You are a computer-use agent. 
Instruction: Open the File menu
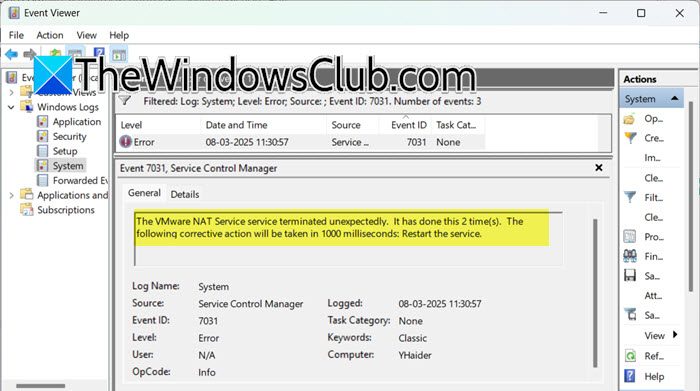16,35
